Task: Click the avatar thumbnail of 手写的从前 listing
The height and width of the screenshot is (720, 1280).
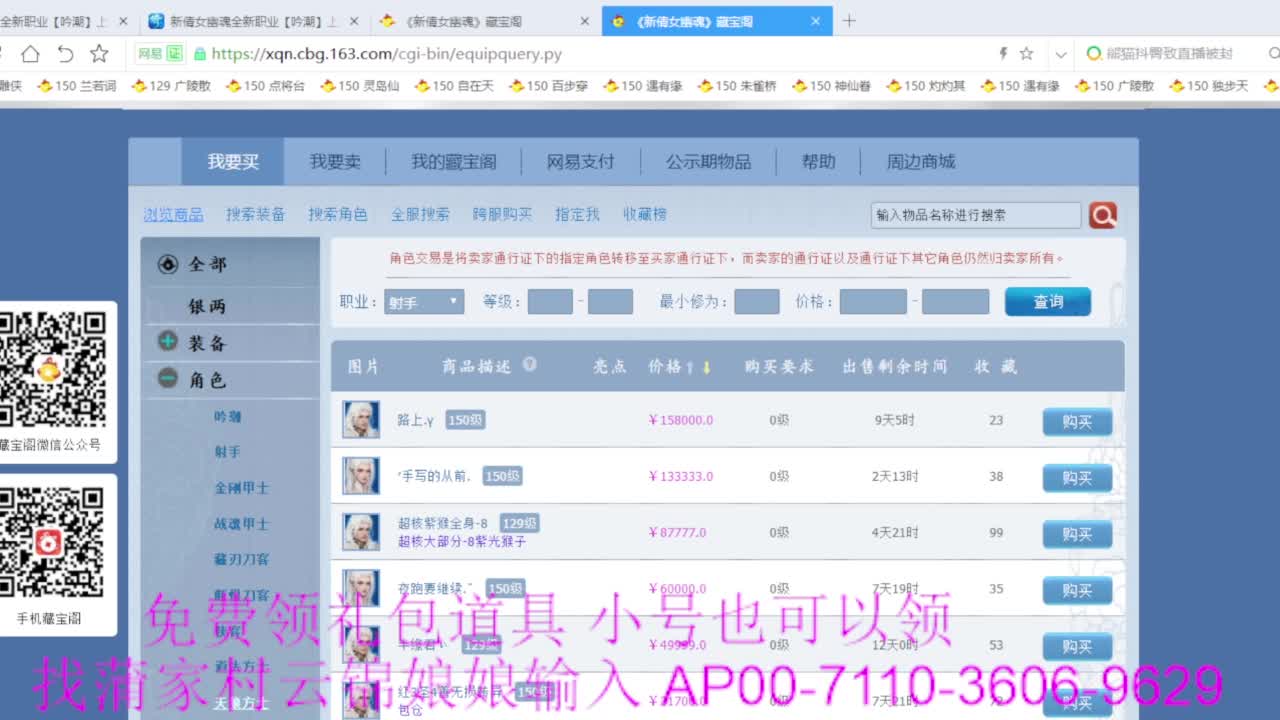Action: 361,477
